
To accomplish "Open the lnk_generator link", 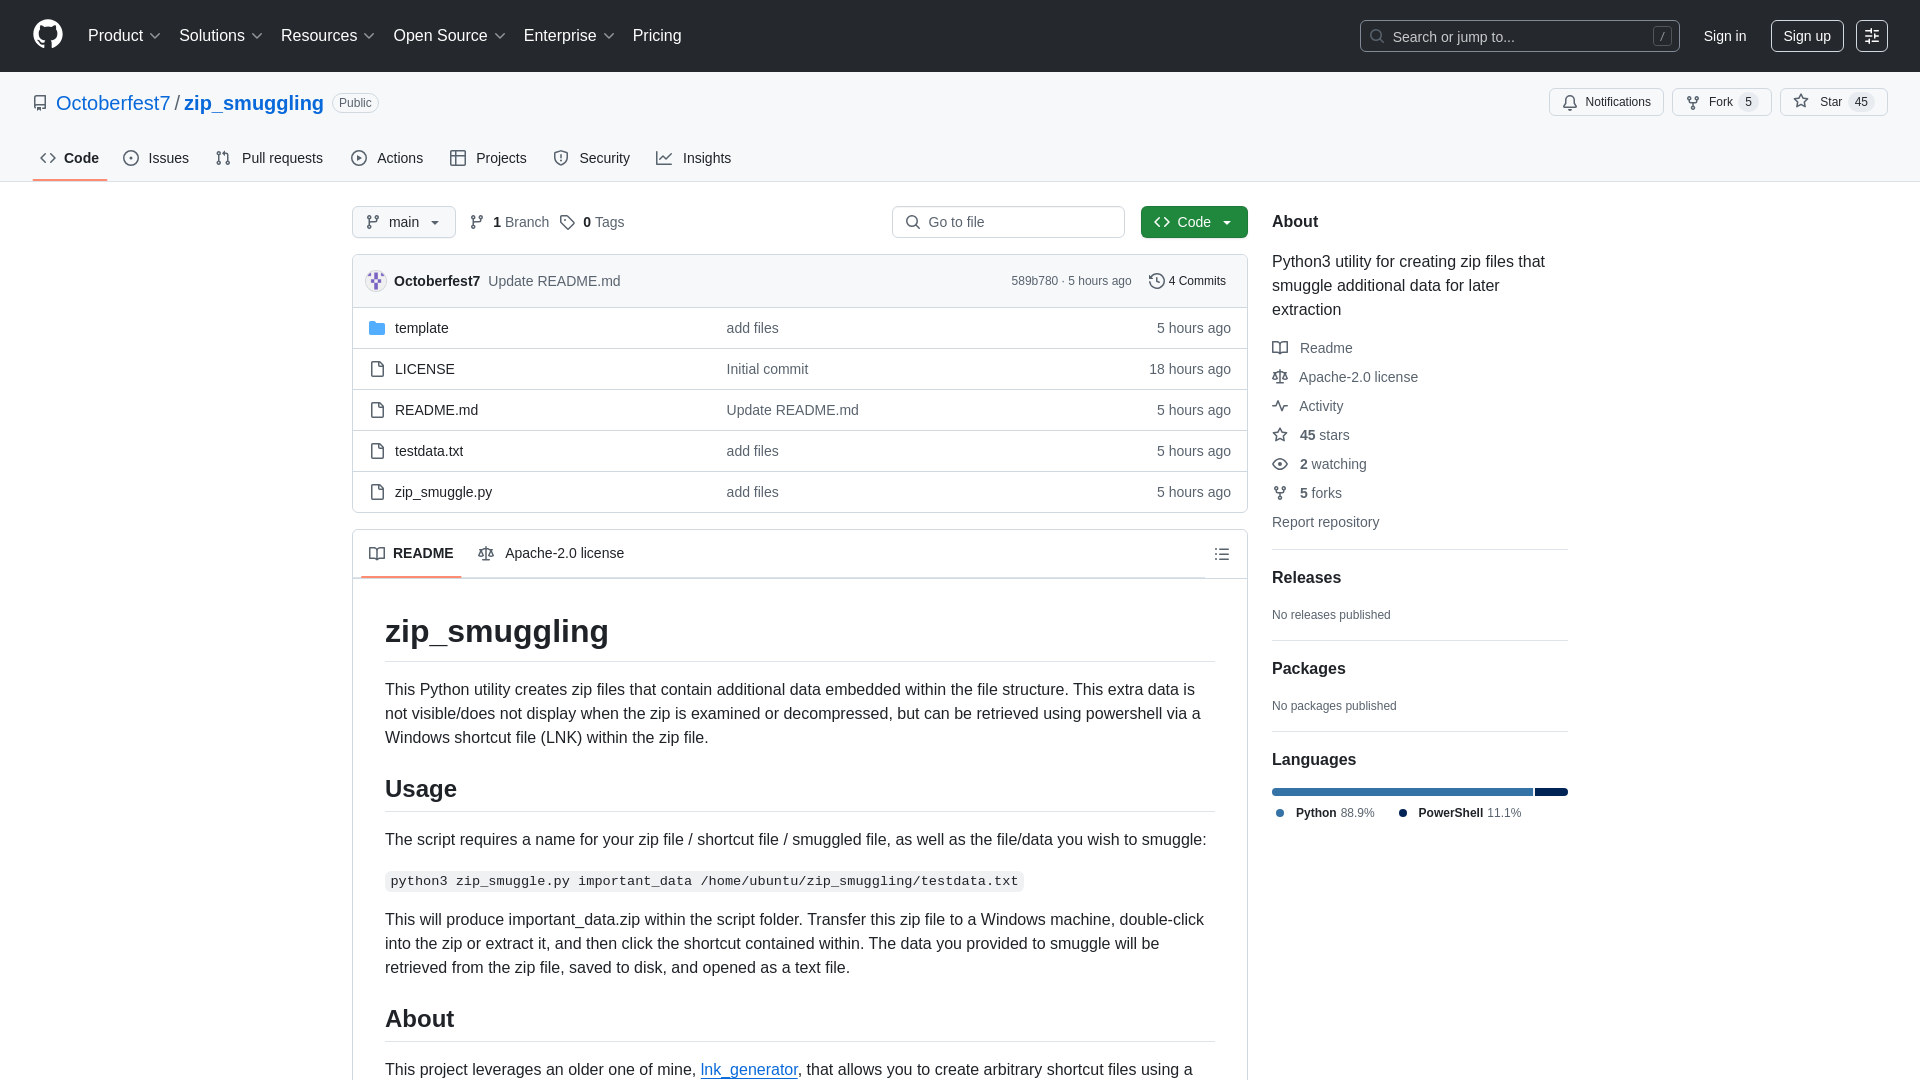I will [x=748, y=1069].
